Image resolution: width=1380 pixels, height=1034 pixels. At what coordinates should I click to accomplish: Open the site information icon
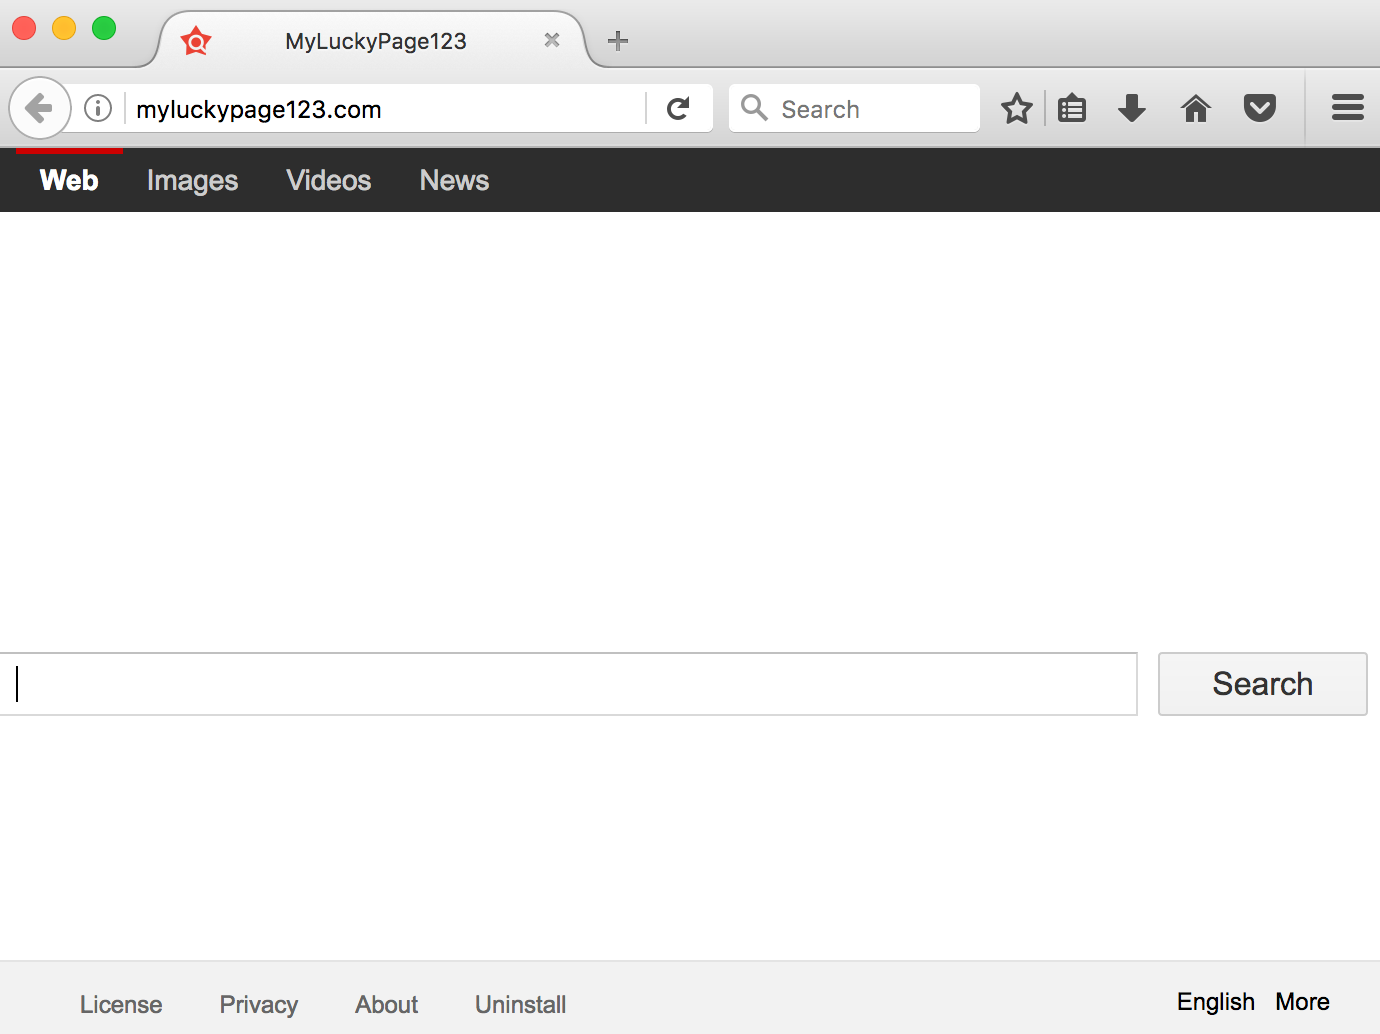tap(98, 108)
